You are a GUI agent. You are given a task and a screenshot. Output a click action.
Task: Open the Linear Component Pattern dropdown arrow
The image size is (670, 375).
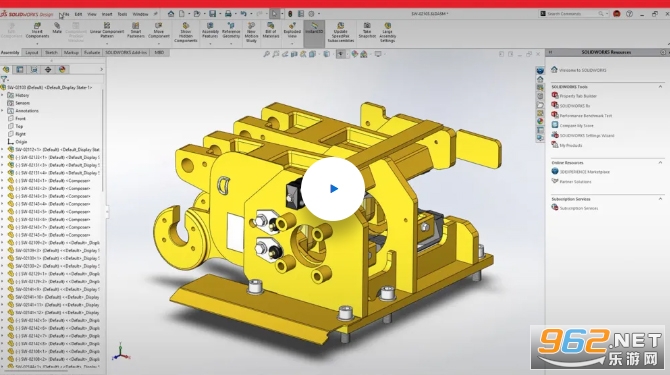pos(107,43)
